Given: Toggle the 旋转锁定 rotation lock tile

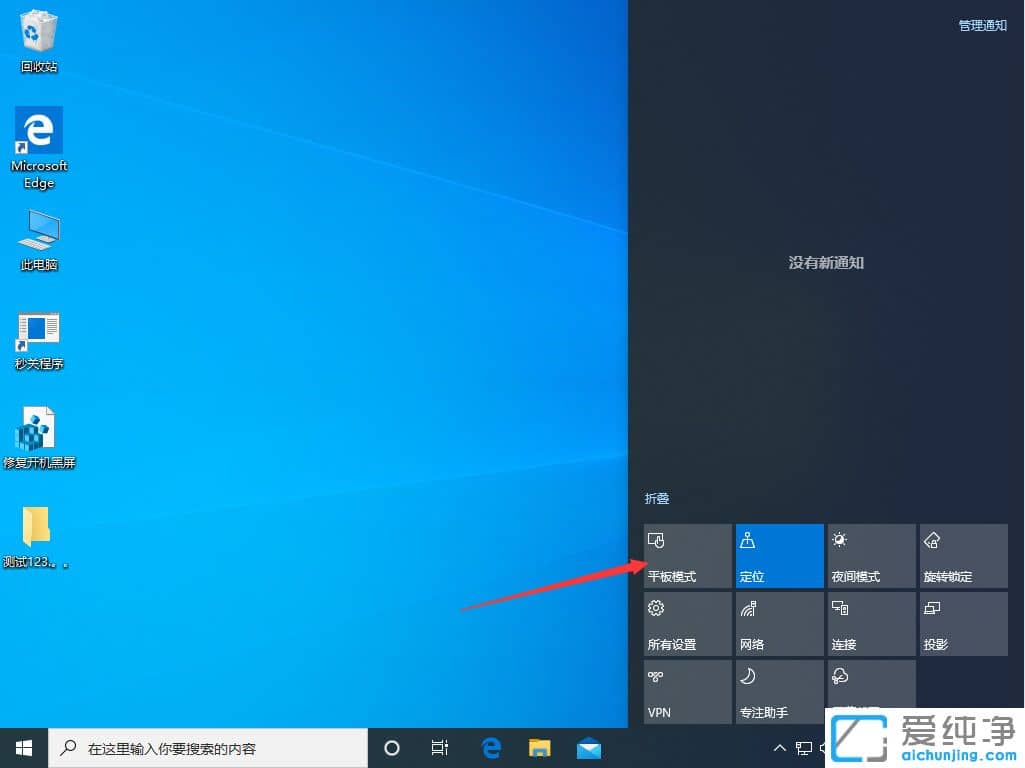Looking at the screenshot, I should pyautogui.click(x=963, y=556).
